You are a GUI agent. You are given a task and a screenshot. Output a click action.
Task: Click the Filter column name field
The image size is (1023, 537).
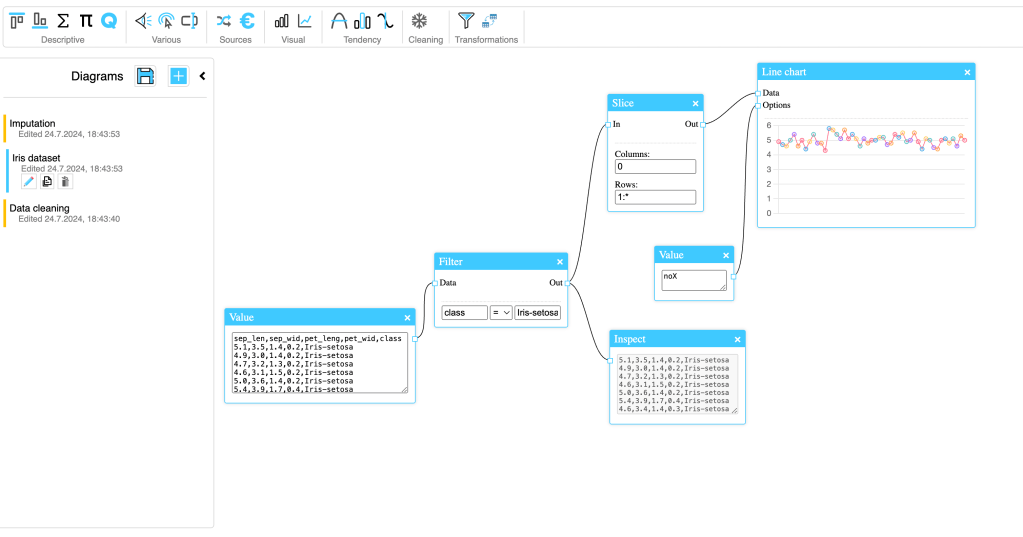[x=464, y=313]
